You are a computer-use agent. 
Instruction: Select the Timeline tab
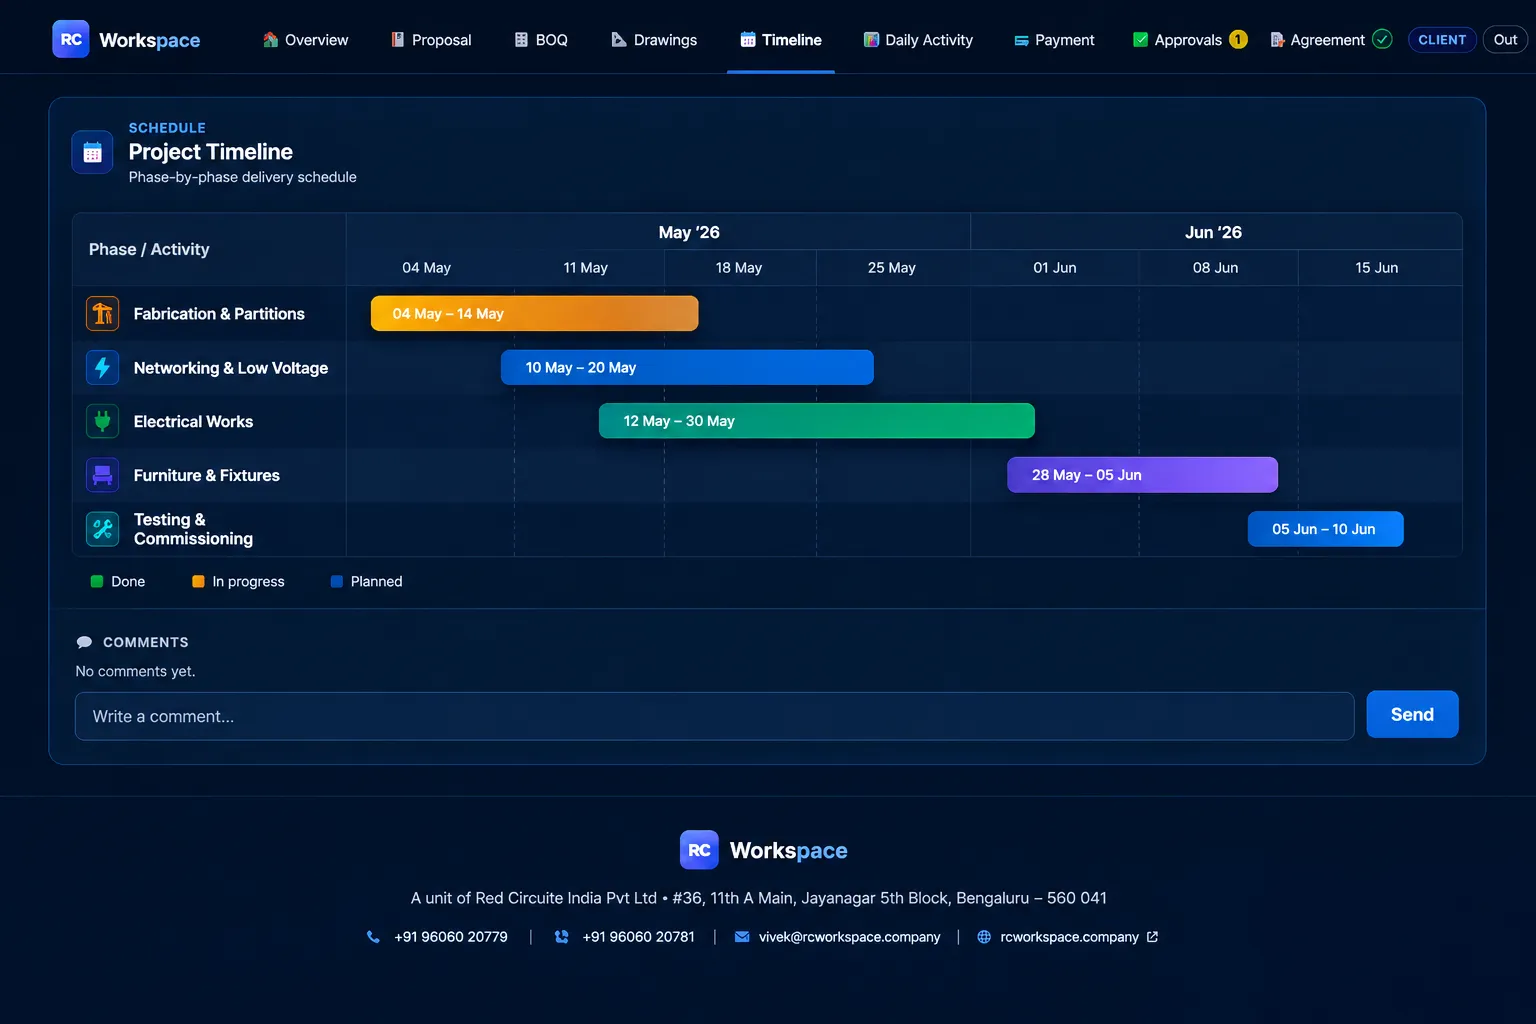click(781, 40)
